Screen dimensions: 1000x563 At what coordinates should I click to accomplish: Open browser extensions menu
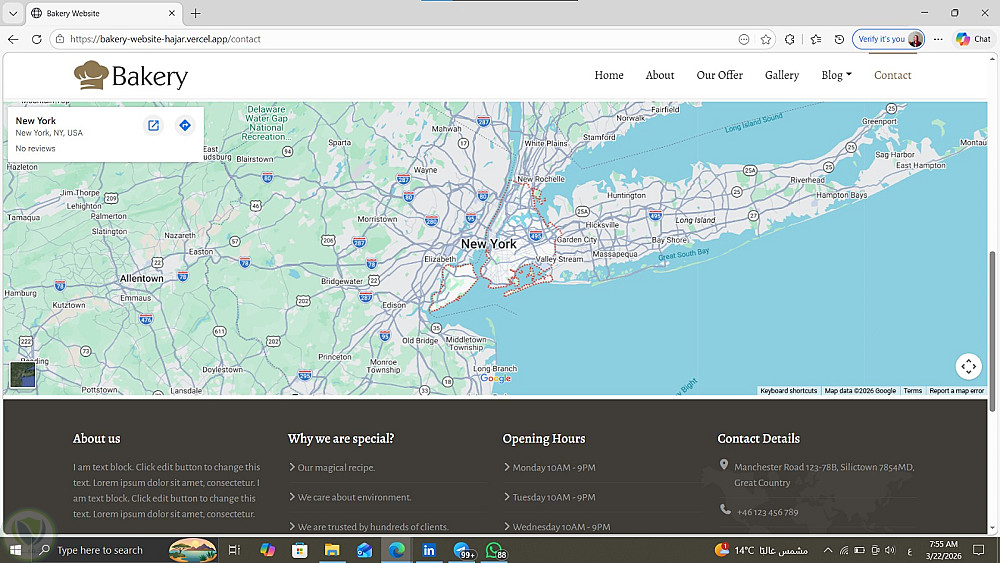790,39
